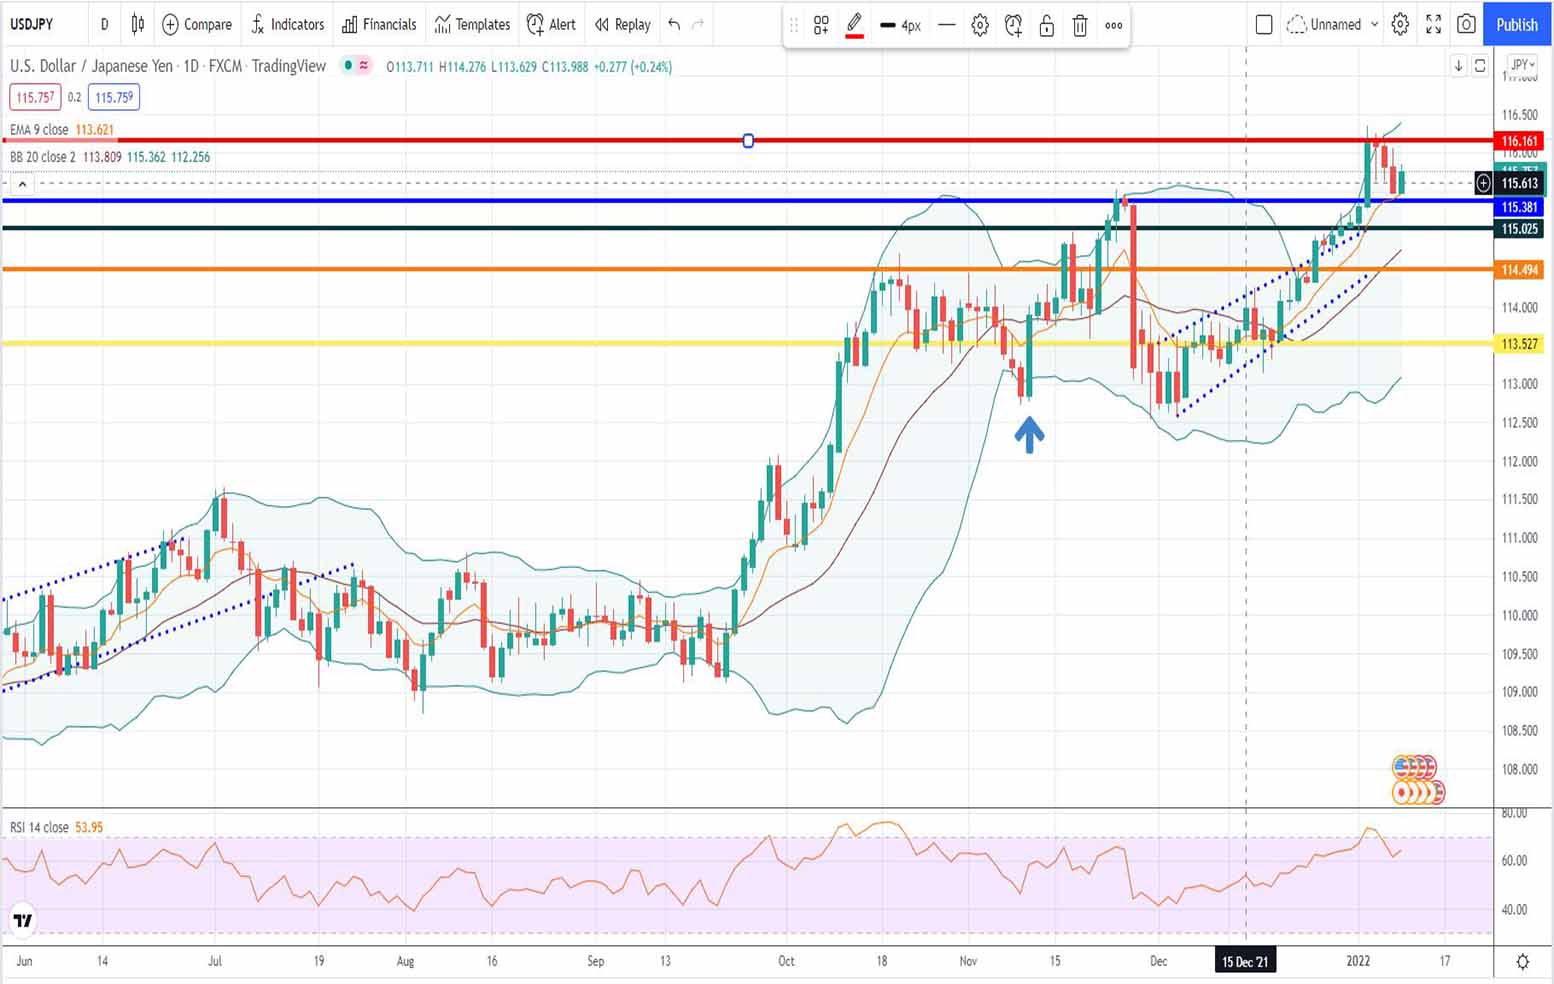
Task: Undo the last chart action
Action: click(674, 24)
